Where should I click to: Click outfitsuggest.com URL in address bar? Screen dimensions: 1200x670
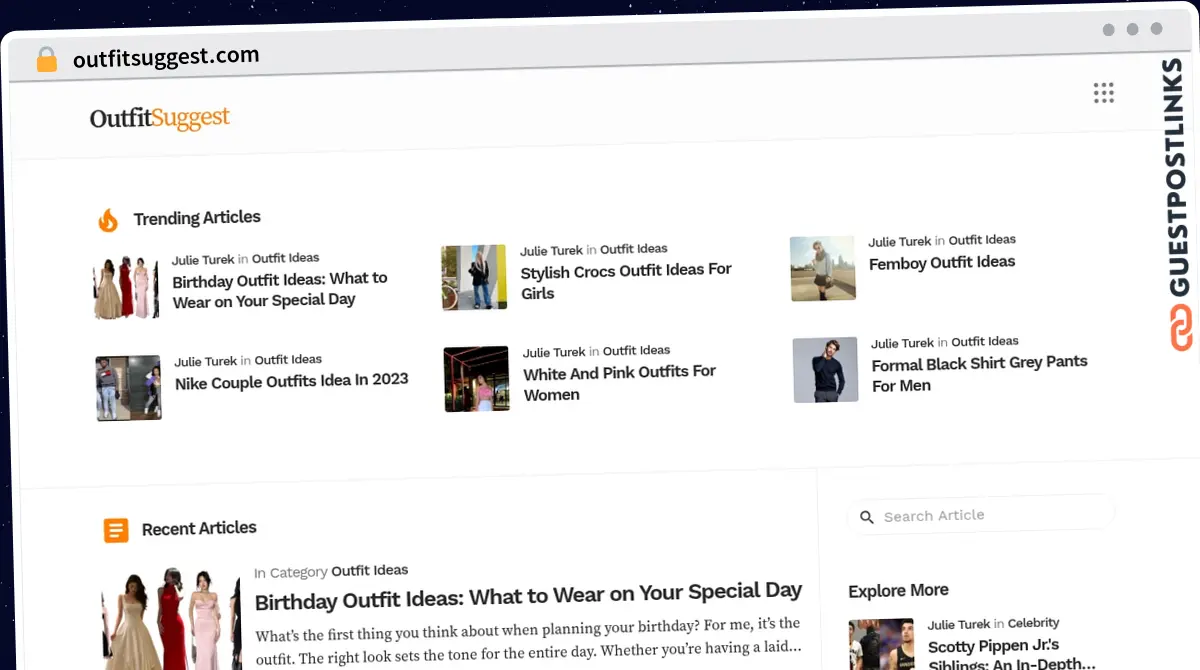coord(166,57)
